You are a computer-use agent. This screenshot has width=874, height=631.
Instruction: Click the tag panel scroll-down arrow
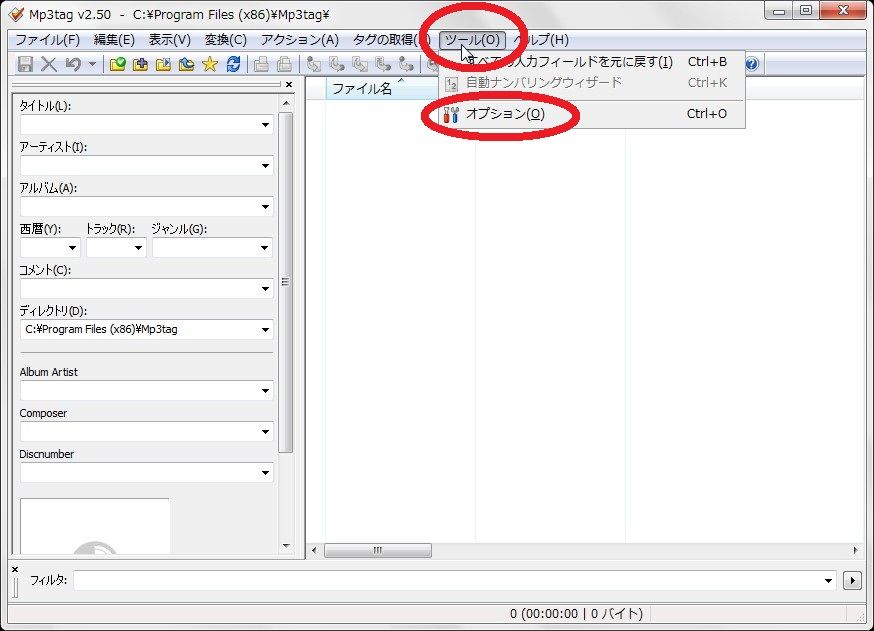(286, 546)
